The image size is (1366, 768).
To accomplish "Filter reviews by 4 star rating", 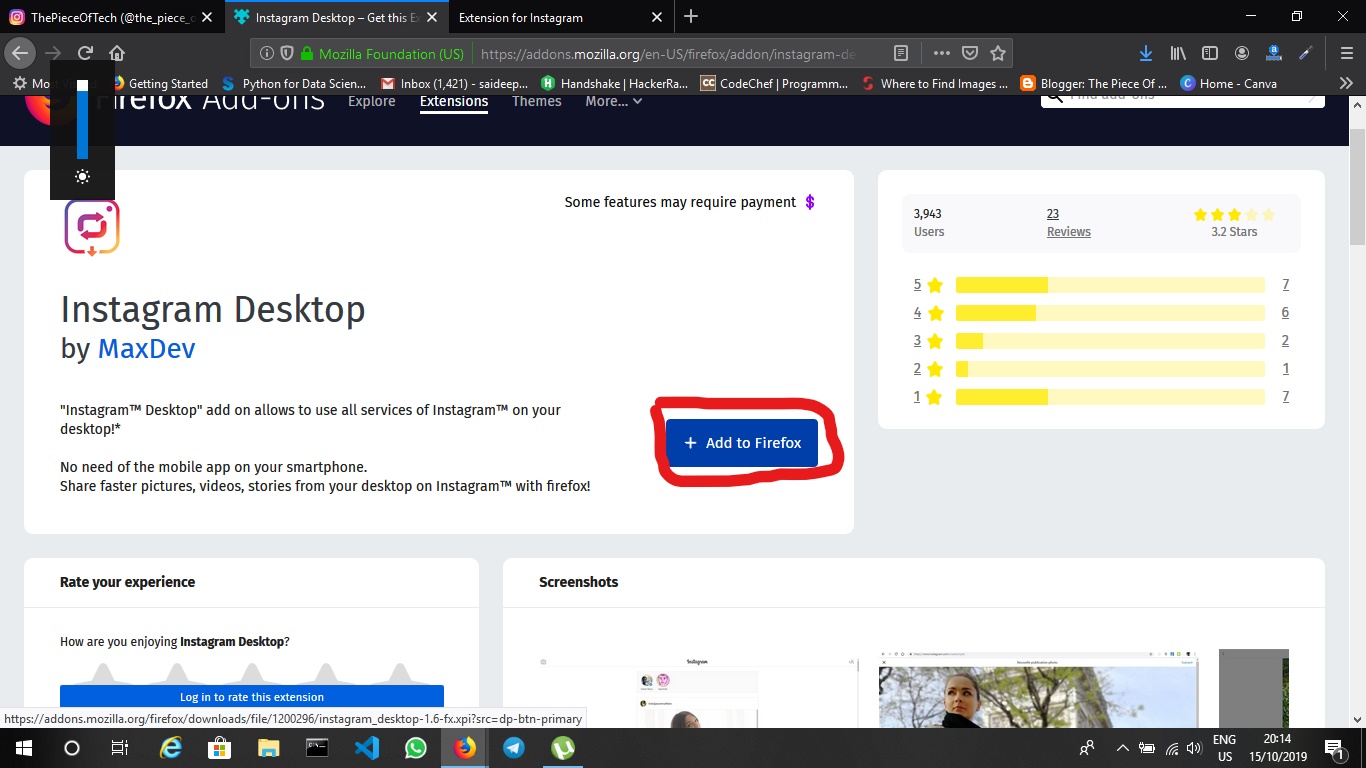I will [x=928, y=313].
